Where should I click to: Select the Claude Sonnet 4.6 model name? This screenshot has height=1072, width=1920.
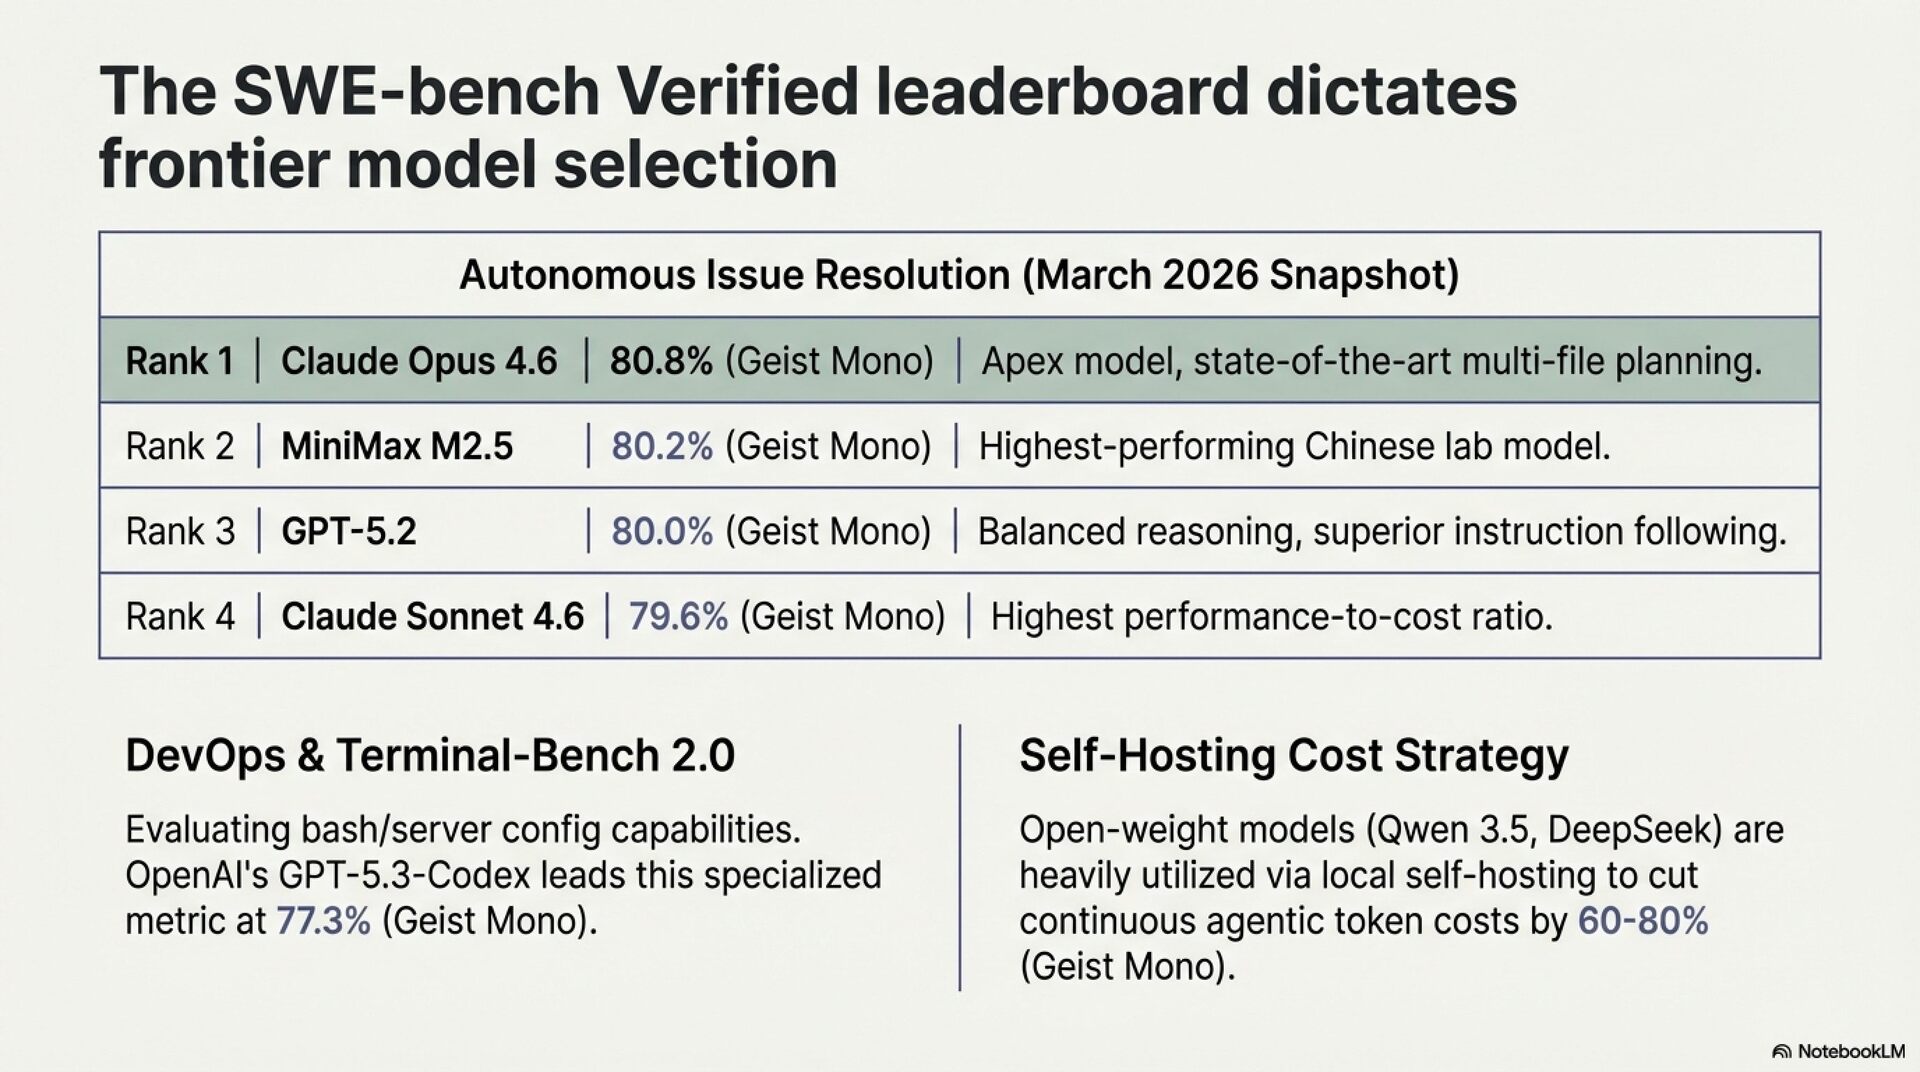(432, 616)
